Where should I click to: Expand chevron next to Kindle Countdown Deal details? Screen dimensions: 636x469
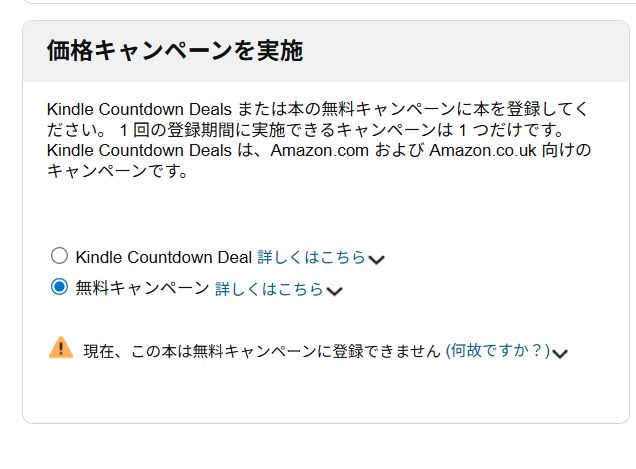[377, 259]
